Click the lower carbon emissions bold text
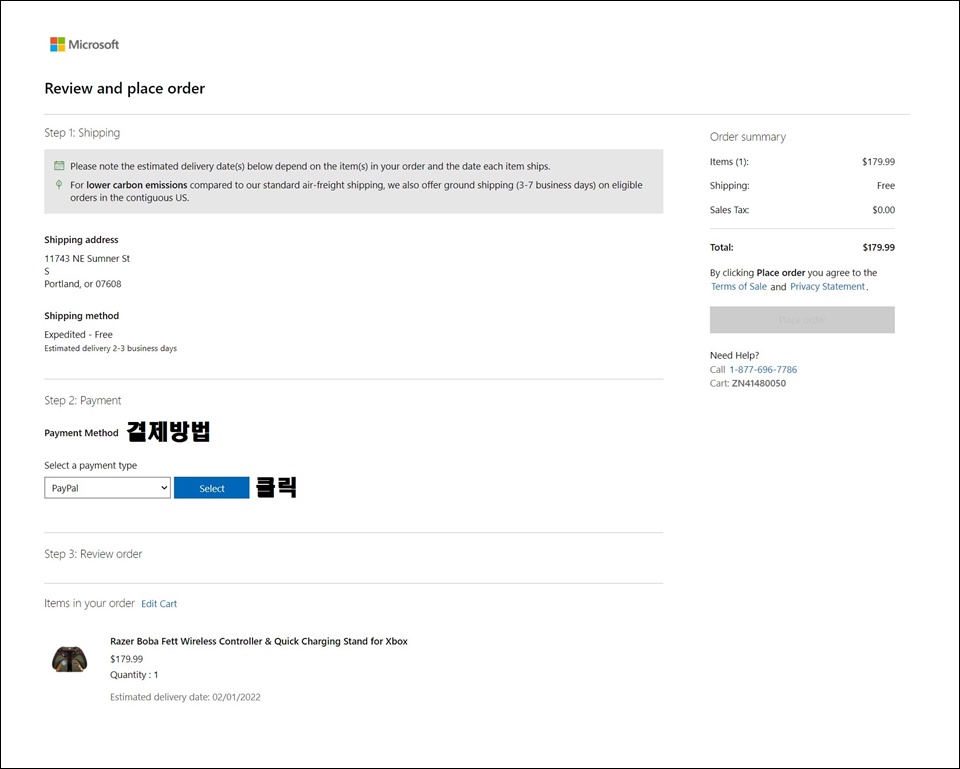 [137, 185]
